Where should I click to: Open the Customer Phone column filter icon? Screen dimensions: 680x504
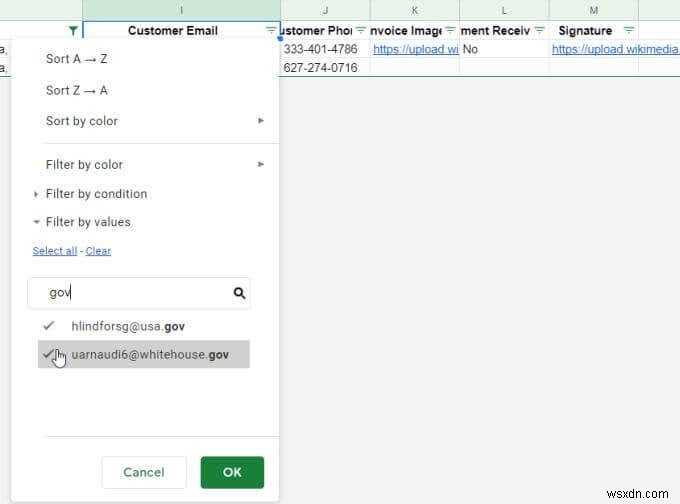tap(360, 30)
